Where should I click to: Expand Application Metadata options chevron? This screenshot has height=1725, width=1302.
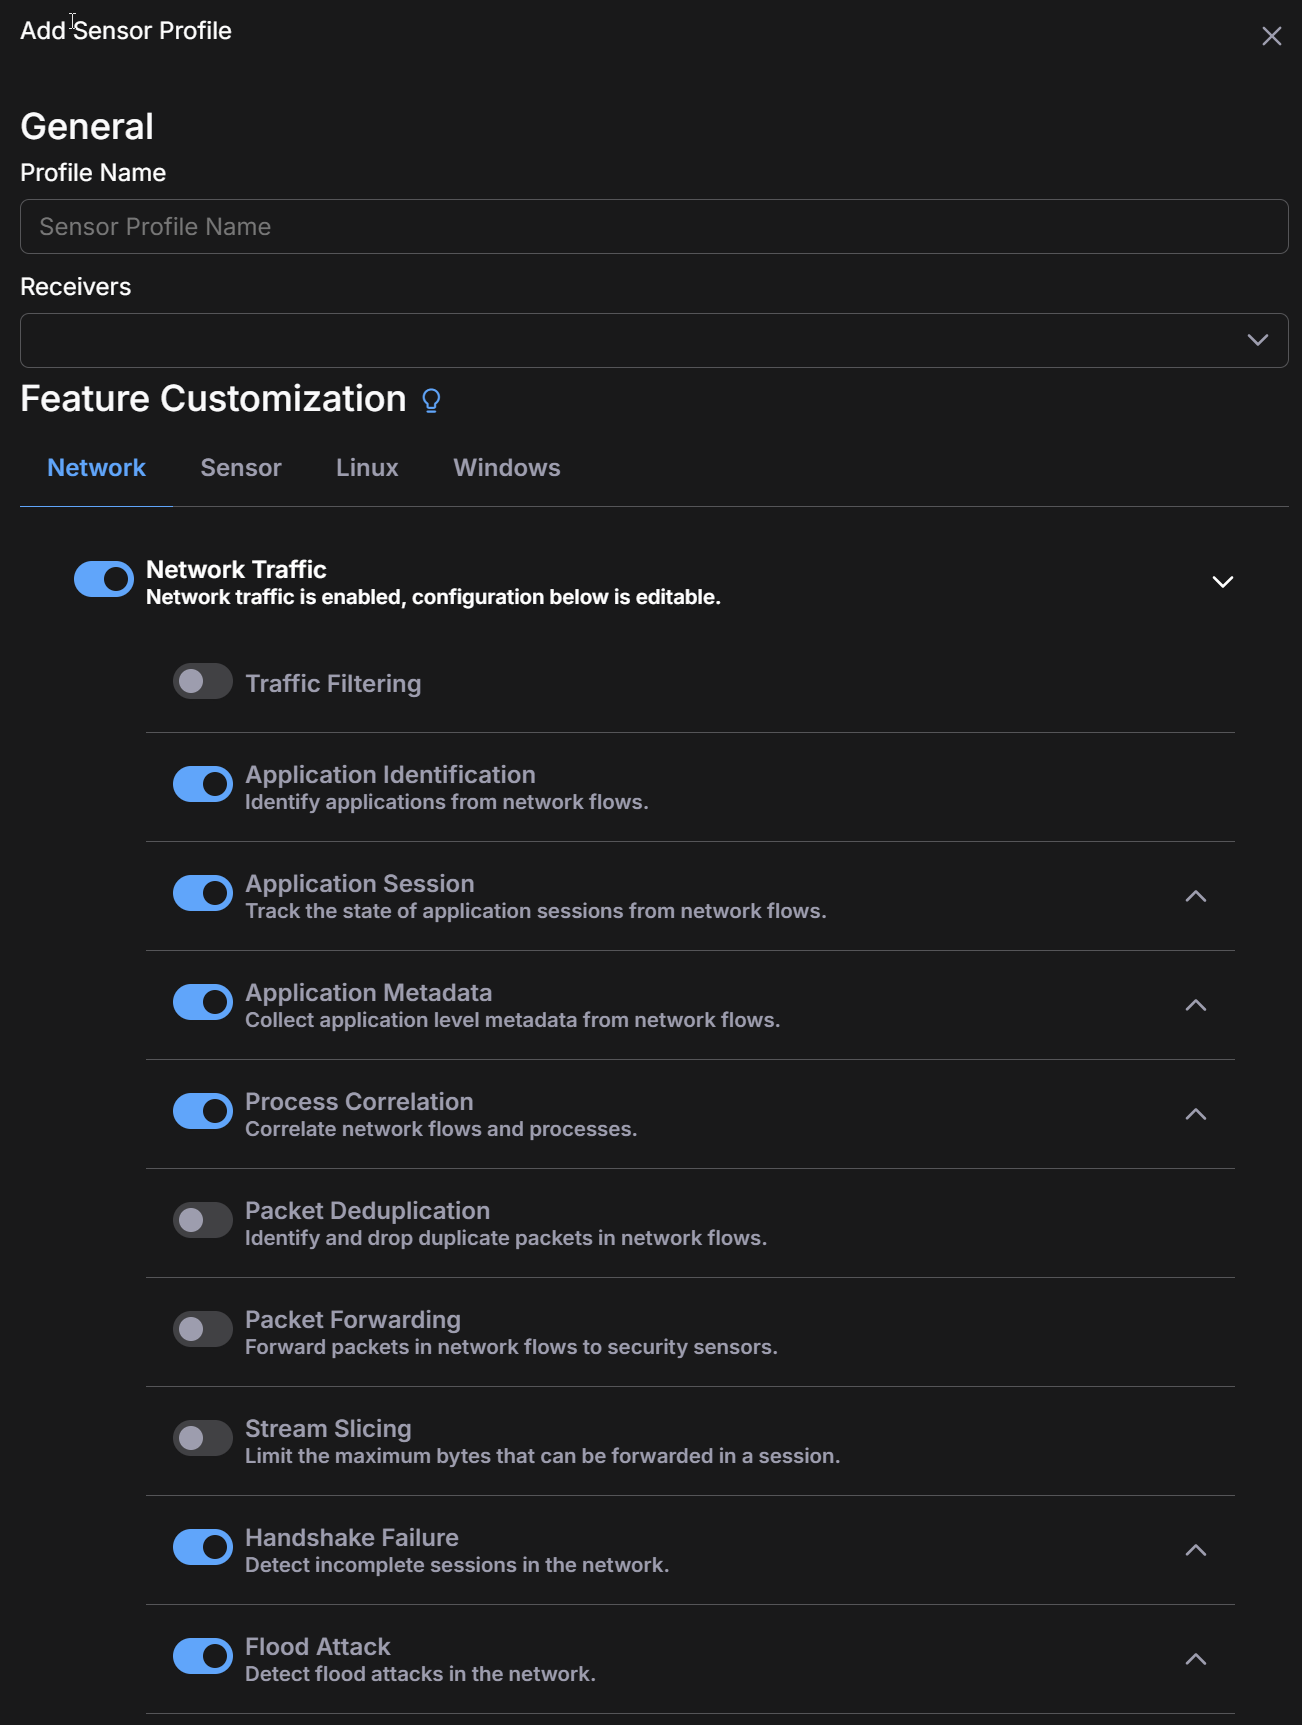pyautogui.click(x=1195, y=1005)
